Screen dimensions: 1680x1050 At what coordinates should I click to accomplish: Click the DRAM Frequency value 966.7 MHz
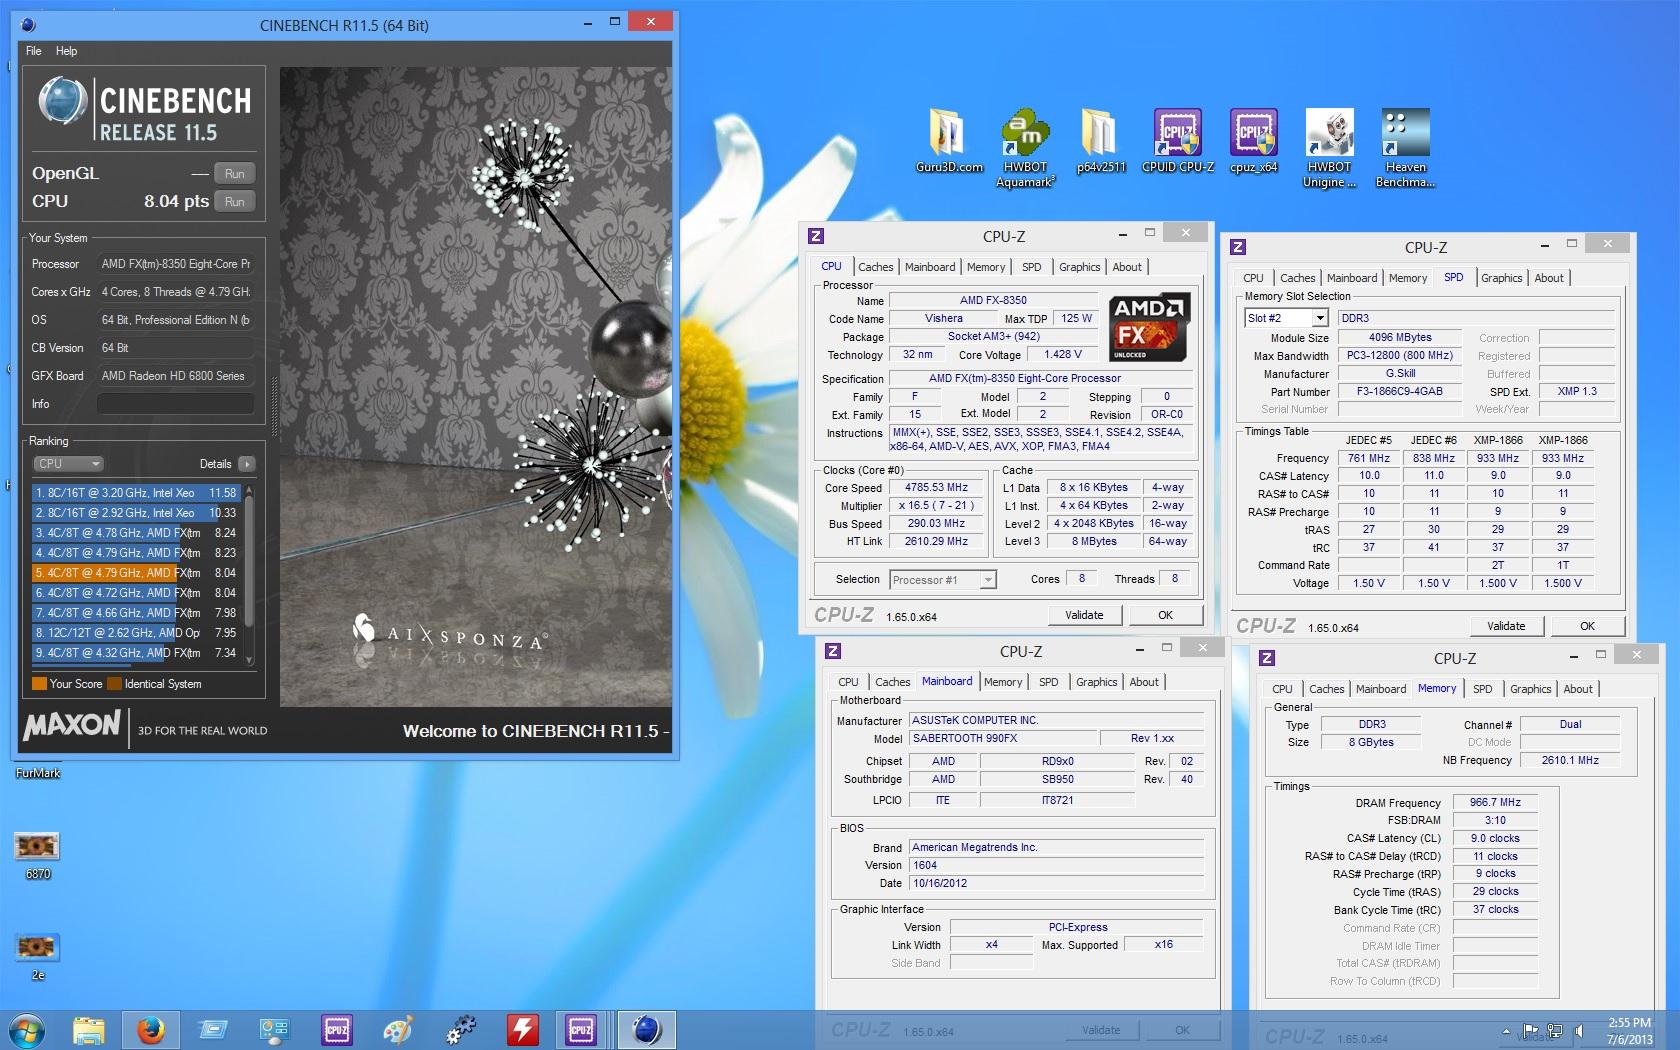pos(1495,802)
